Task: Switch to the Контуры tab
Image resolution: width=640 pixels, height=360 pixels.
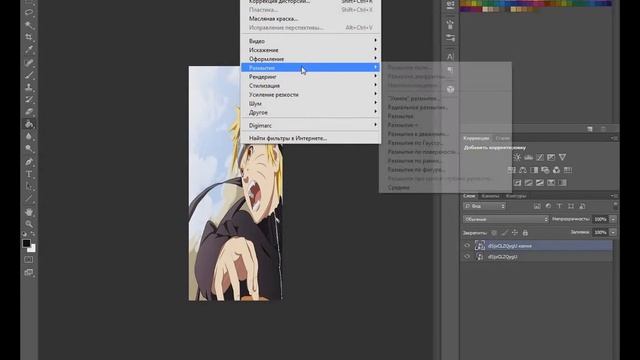Action: pos(516,196)
